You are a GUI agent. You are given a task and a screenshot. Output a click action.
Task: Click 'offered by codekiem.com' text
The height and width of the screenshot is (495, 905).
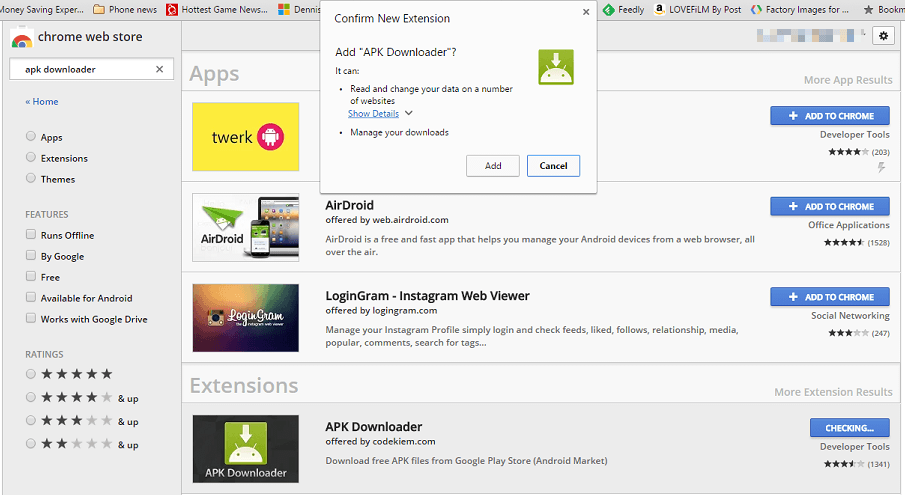pyautogui.click(x=380, y=442)
